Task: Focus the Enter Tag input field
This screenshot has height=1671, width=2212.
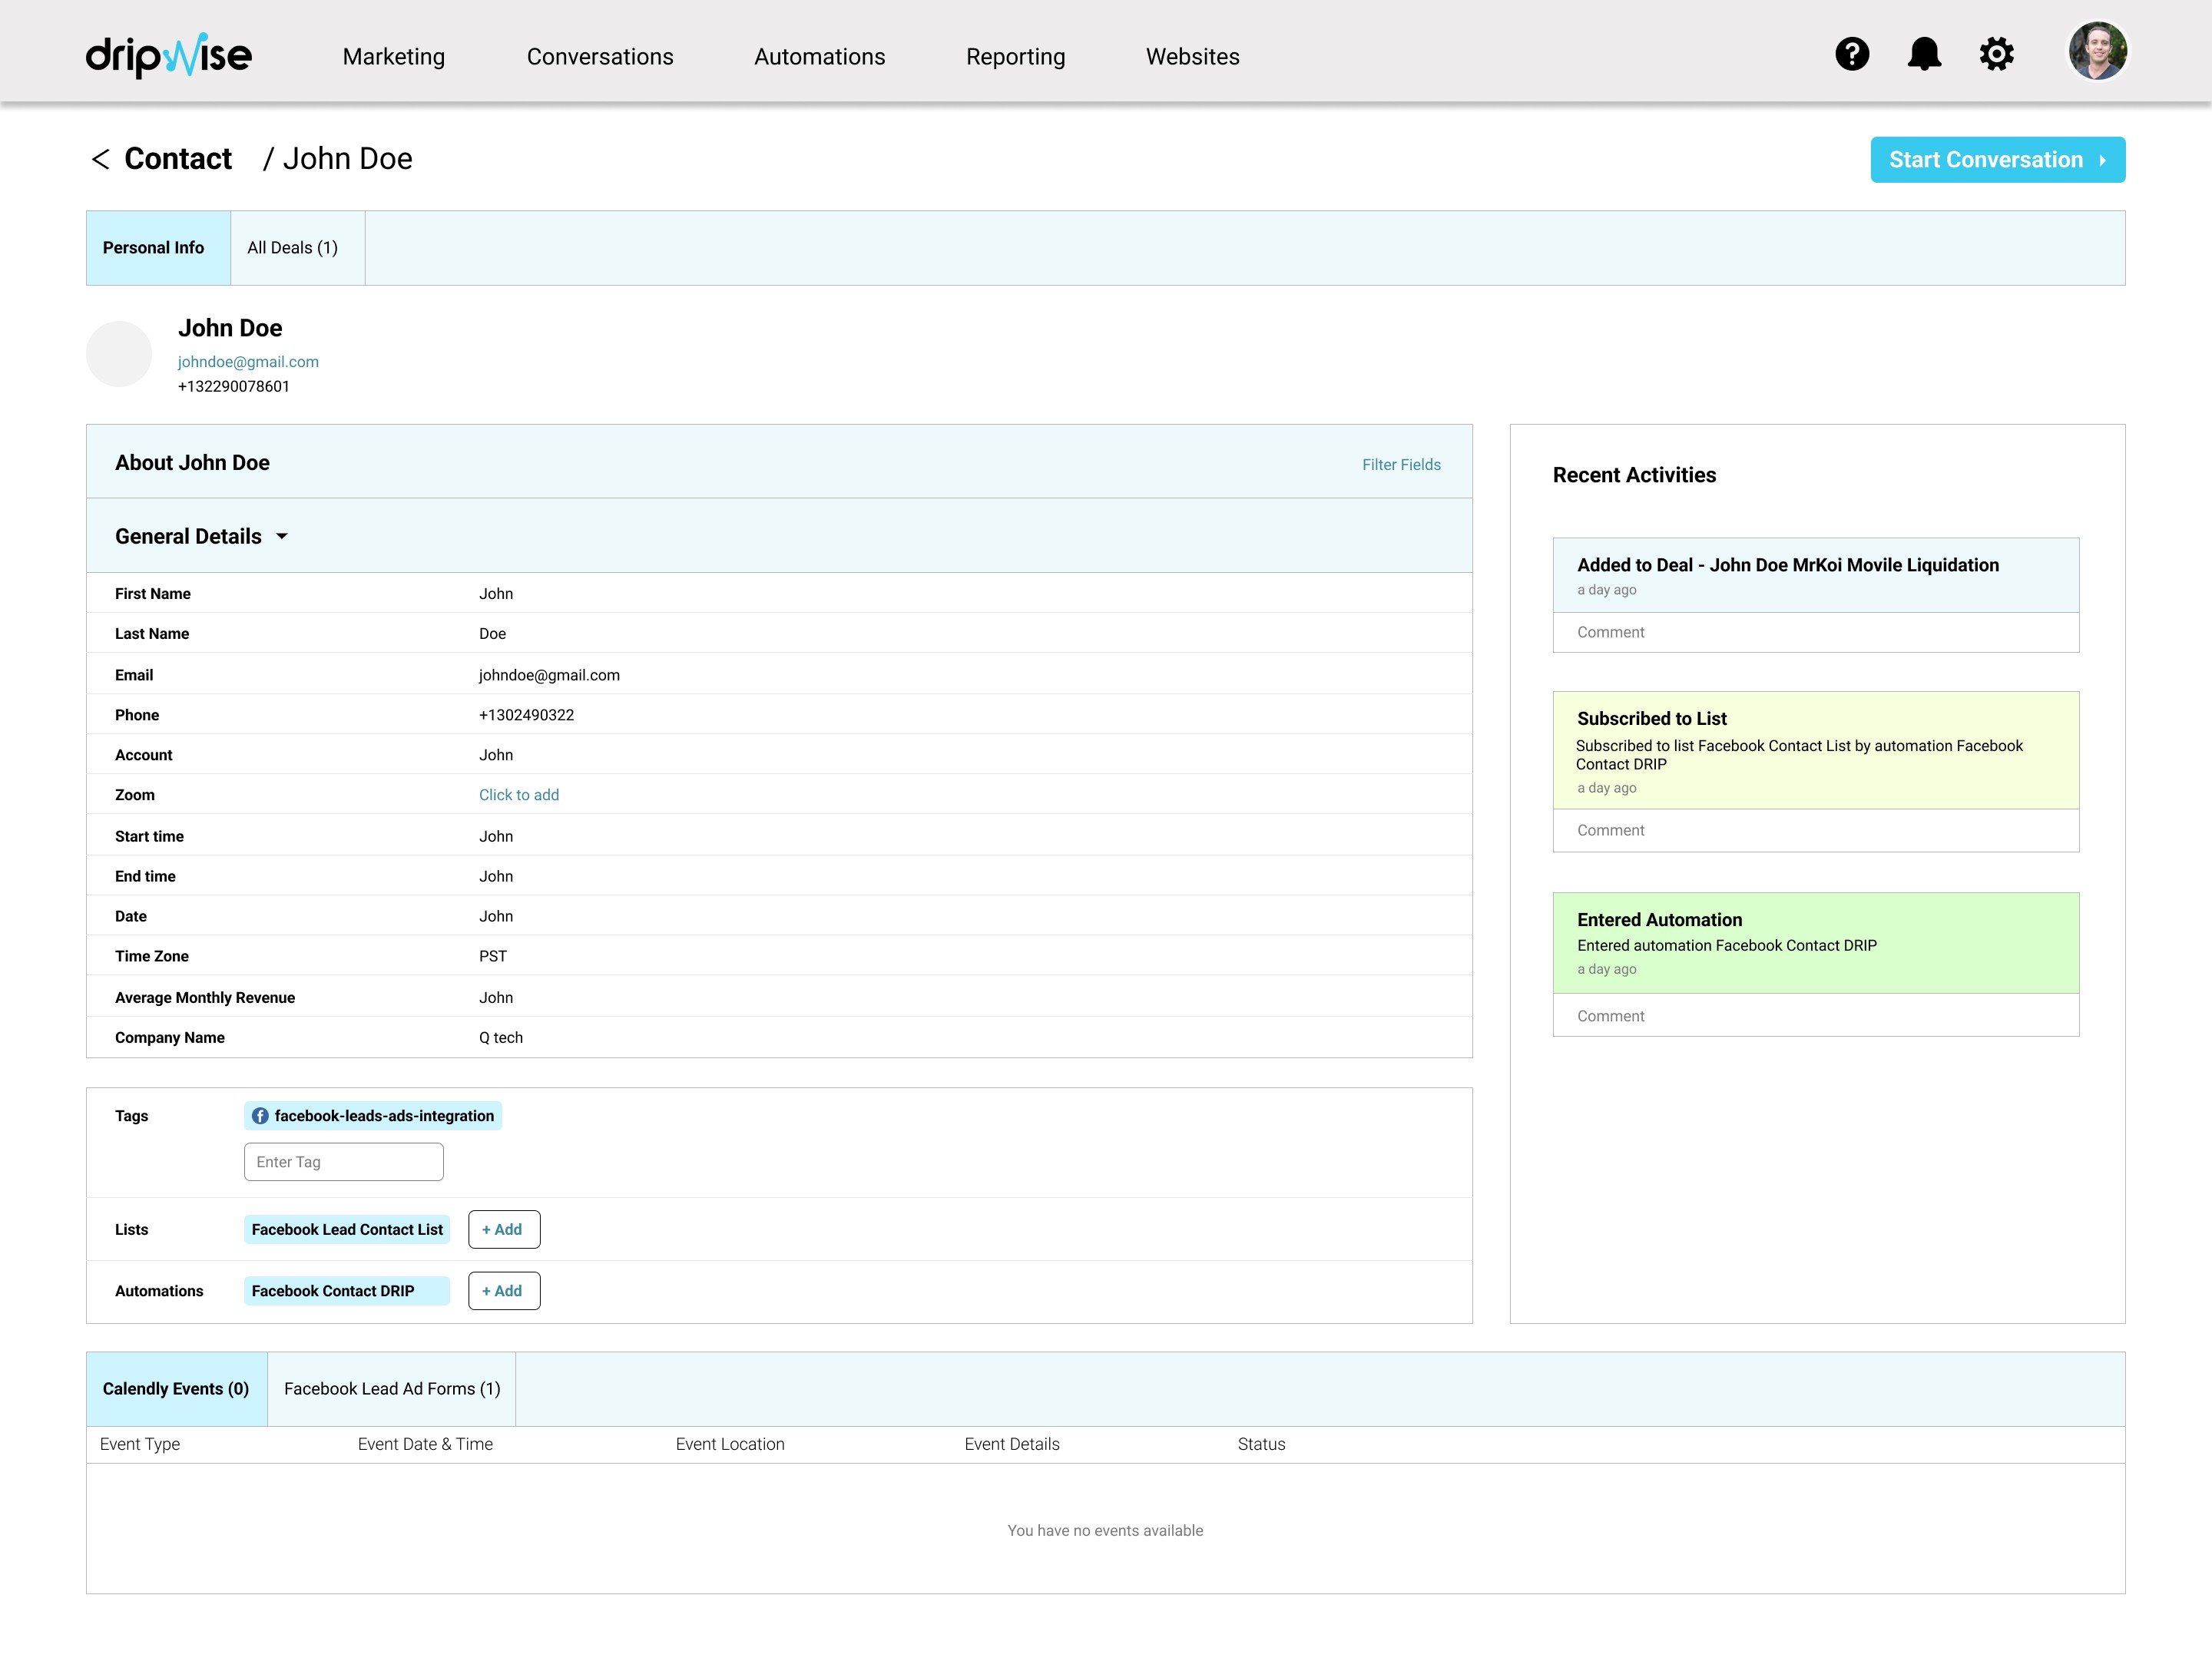Action: pyautogui.click(x=343, y=1162)
